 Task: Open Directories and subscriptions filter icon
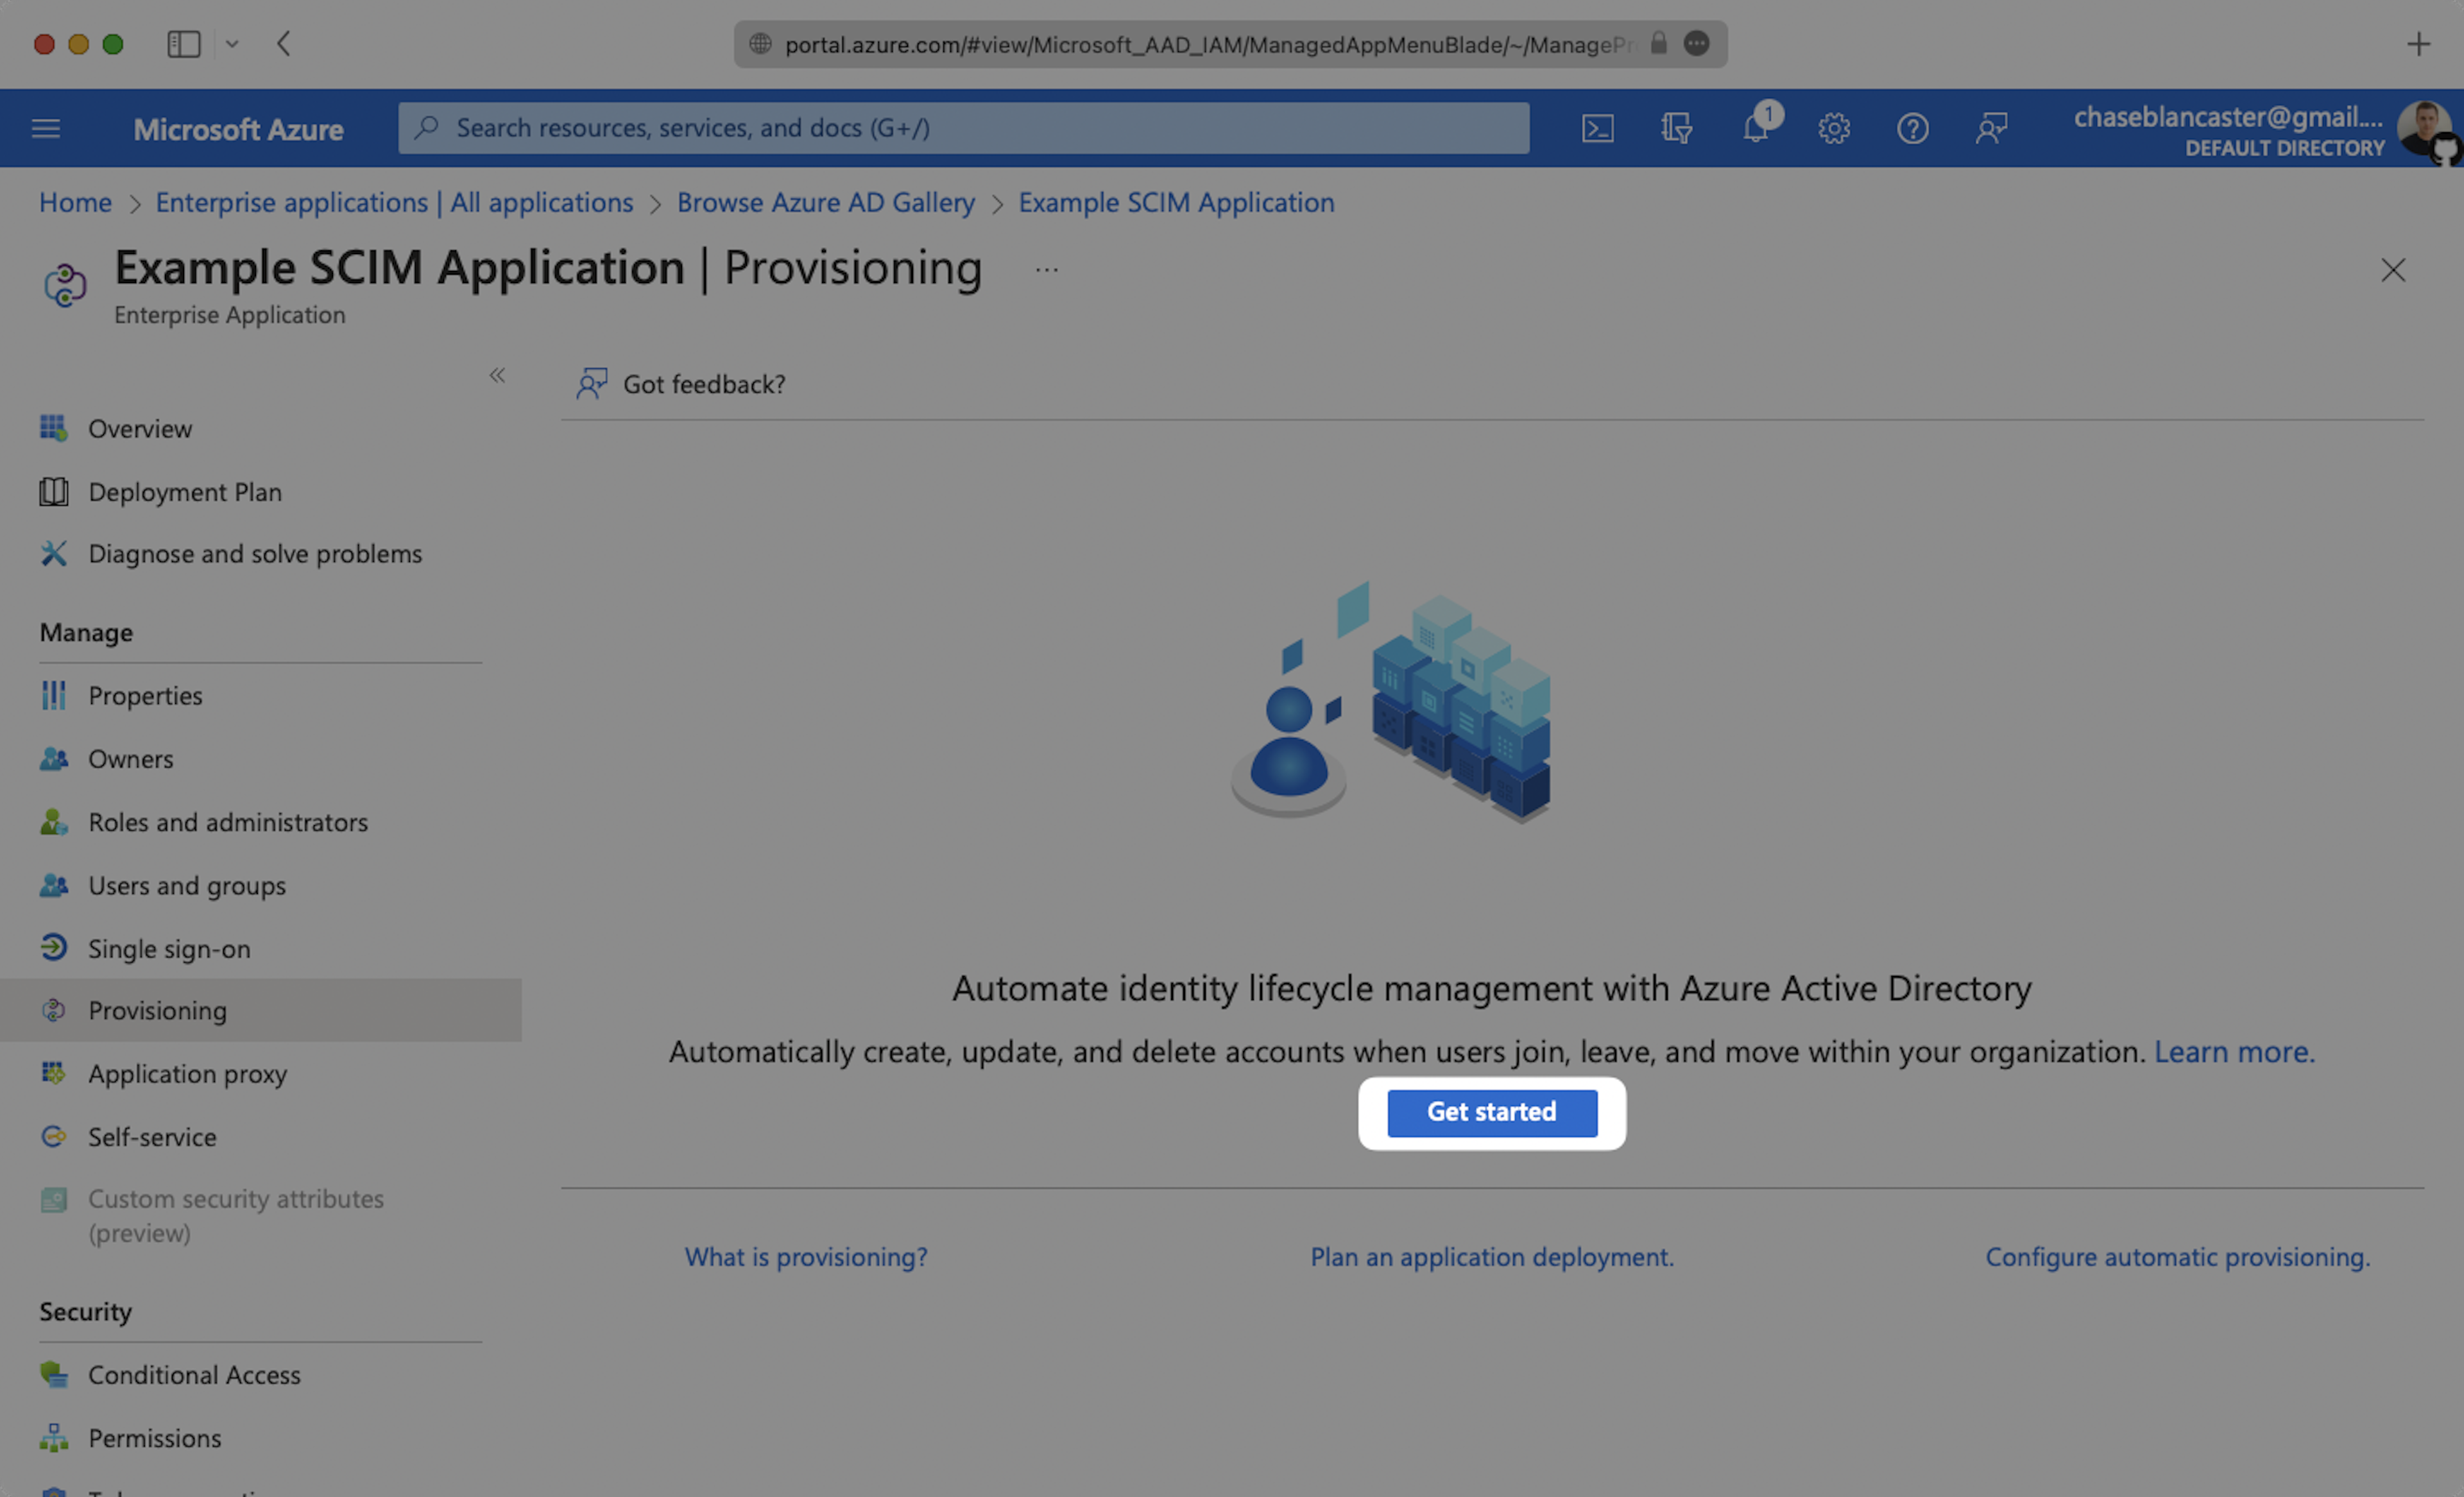coord(1676,128)
